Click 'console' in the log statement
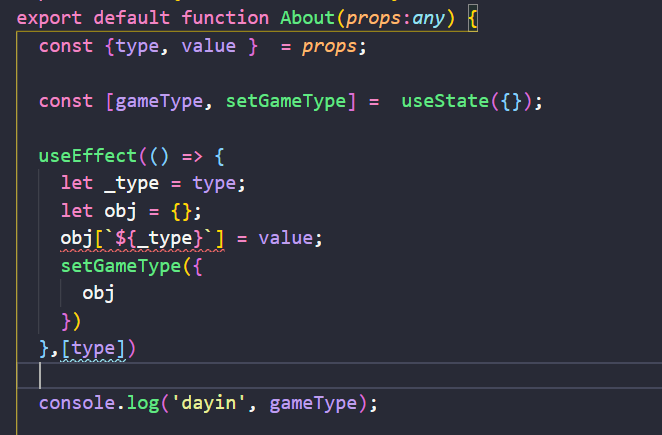 point(77,402)
